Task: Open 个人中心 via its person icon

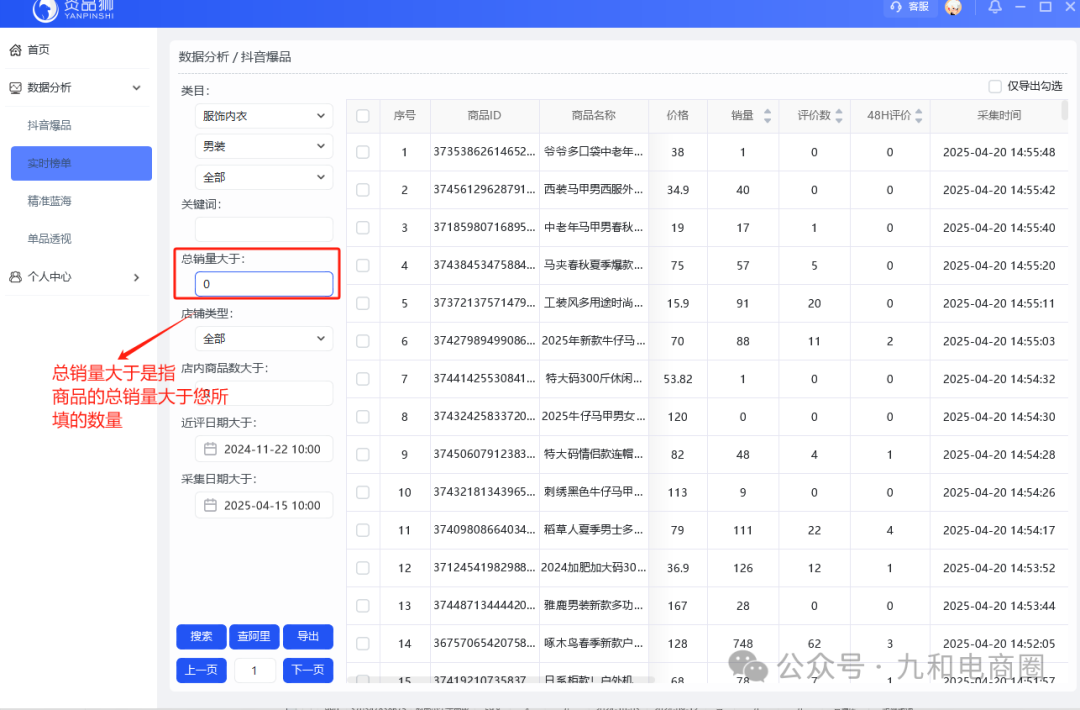Action: point(14,277)
